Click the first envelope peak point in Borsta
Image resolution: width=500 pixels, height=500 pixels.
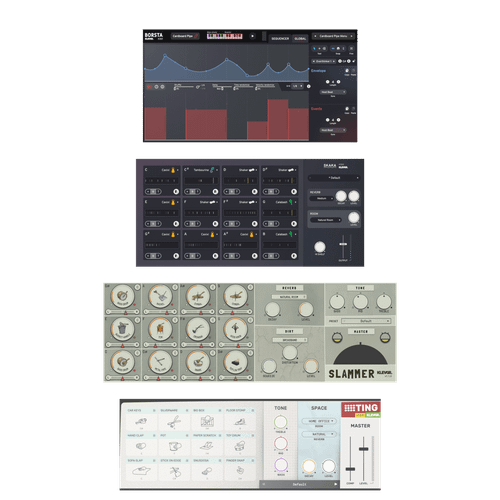click(x=165, y=55)
